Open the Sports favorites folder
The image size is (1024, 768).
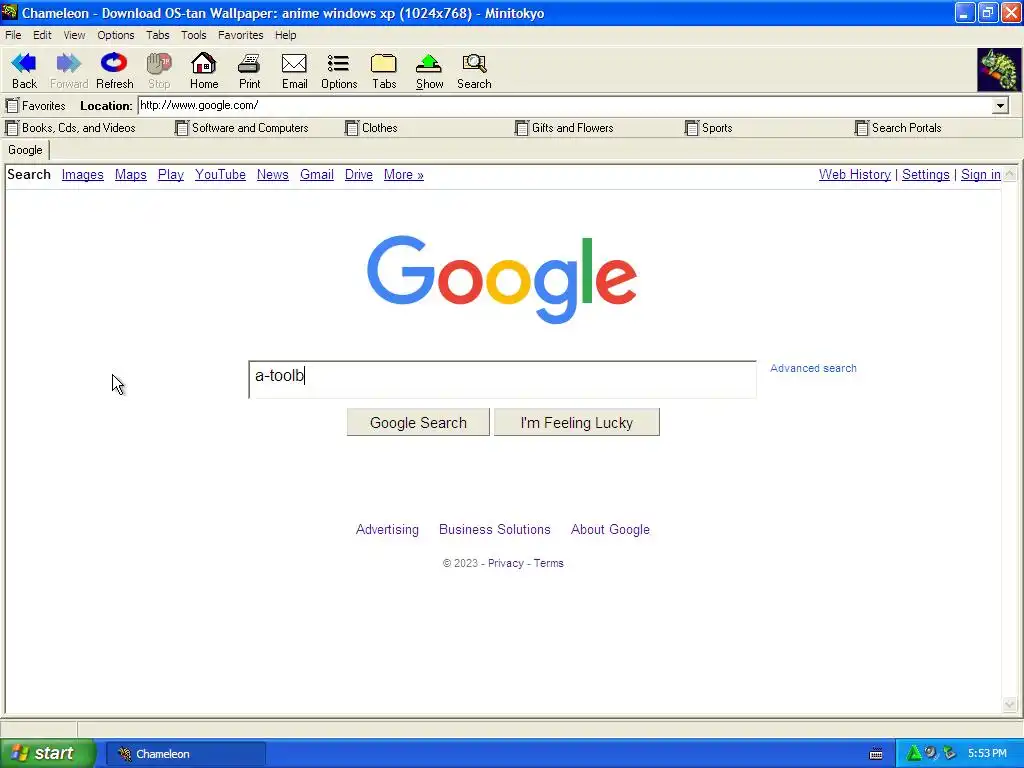pos(709,128)
